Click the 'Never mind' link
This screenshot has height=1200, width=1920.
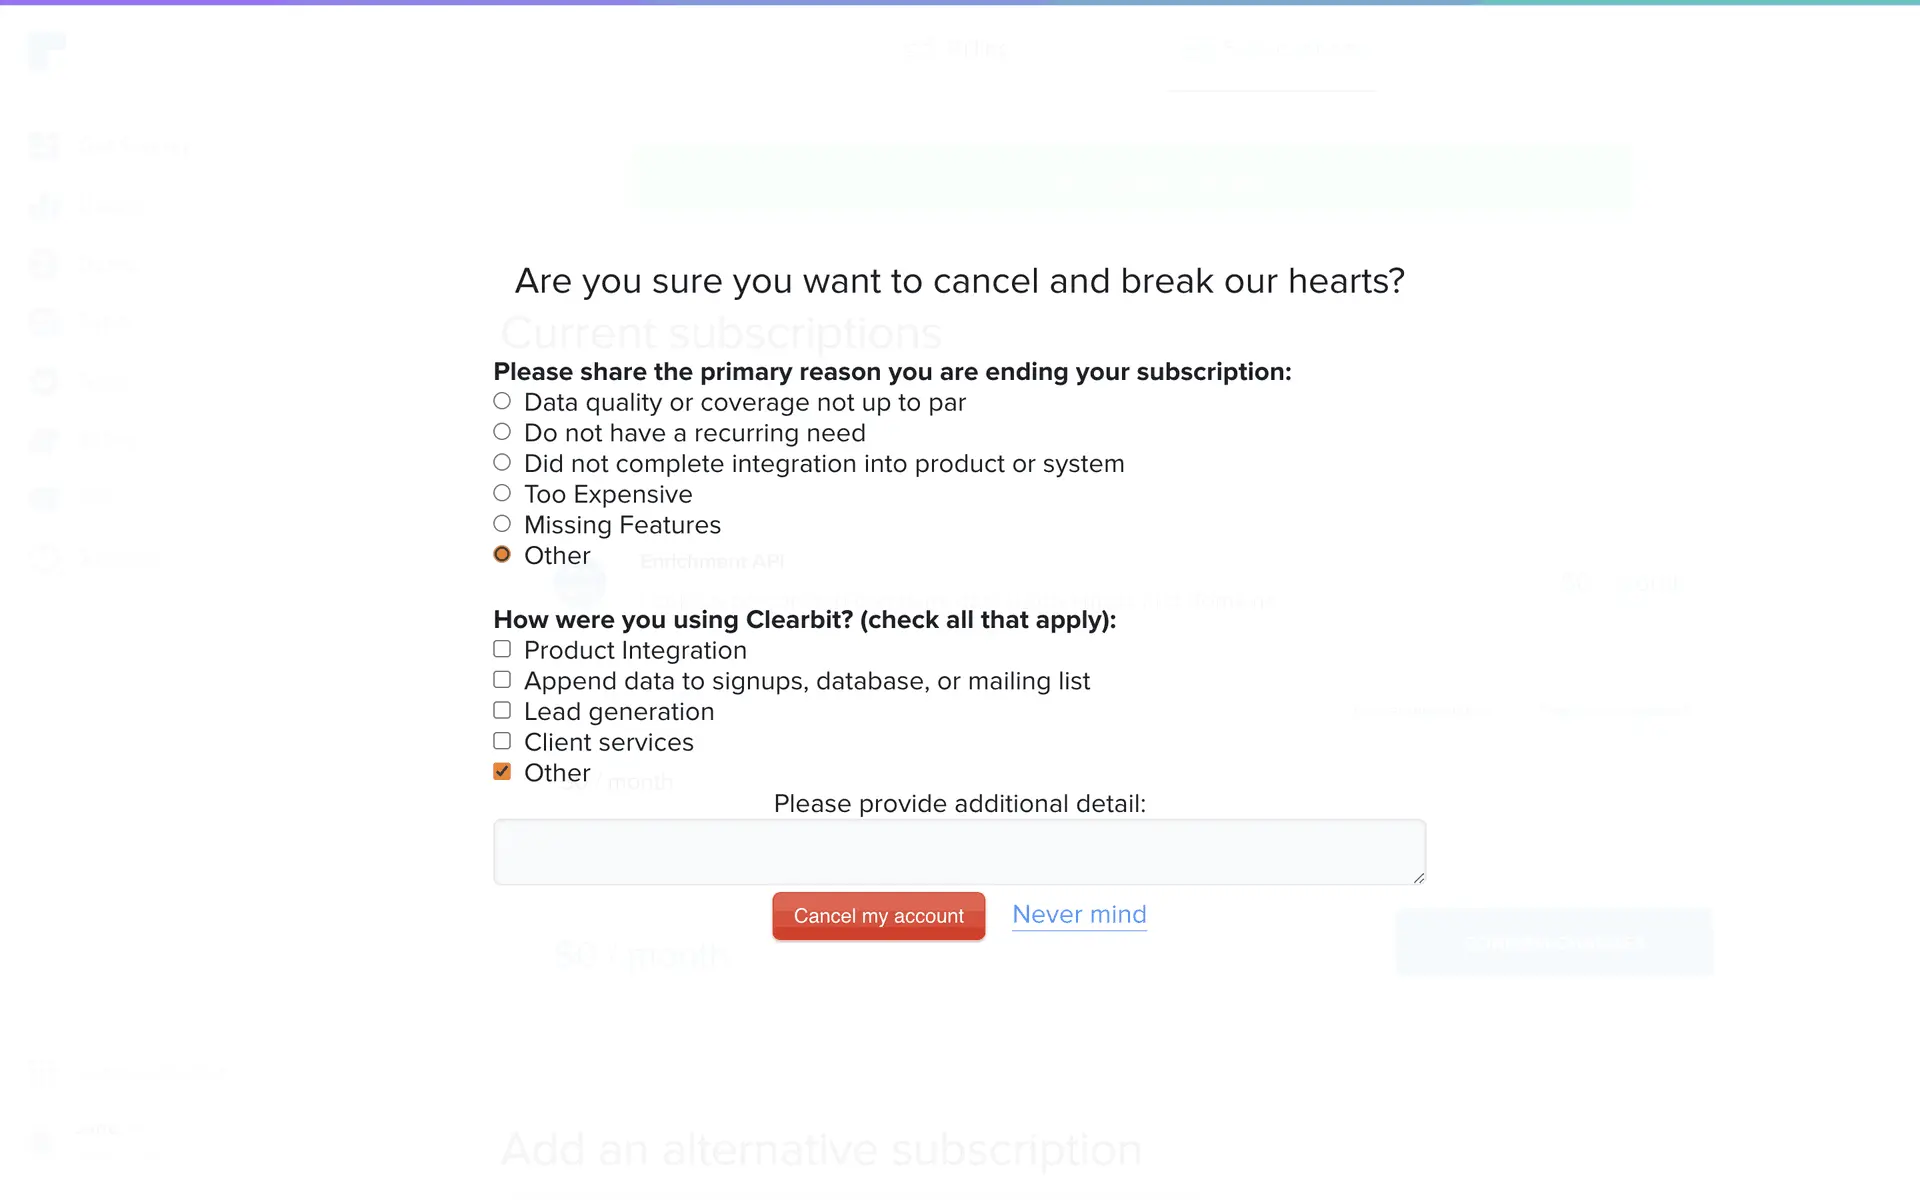pyautogui.click(x=1079, y=915)
